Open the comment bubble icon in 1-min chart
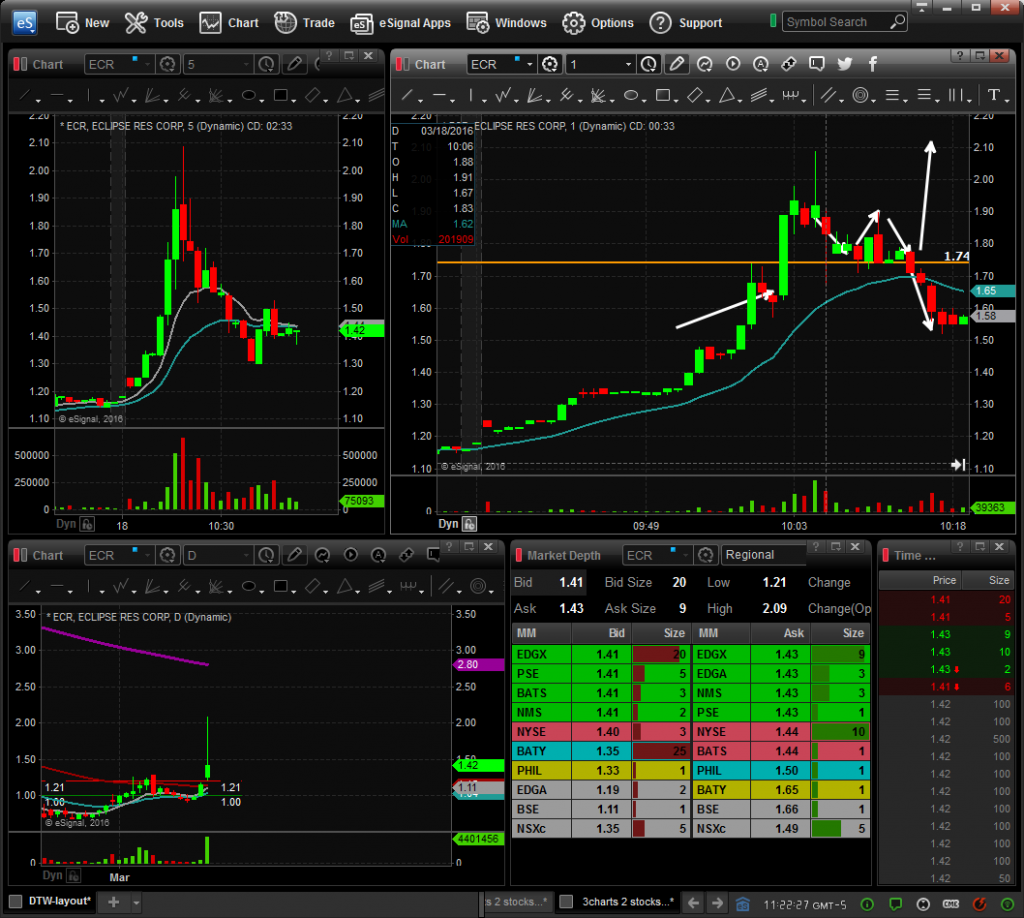 816,63
